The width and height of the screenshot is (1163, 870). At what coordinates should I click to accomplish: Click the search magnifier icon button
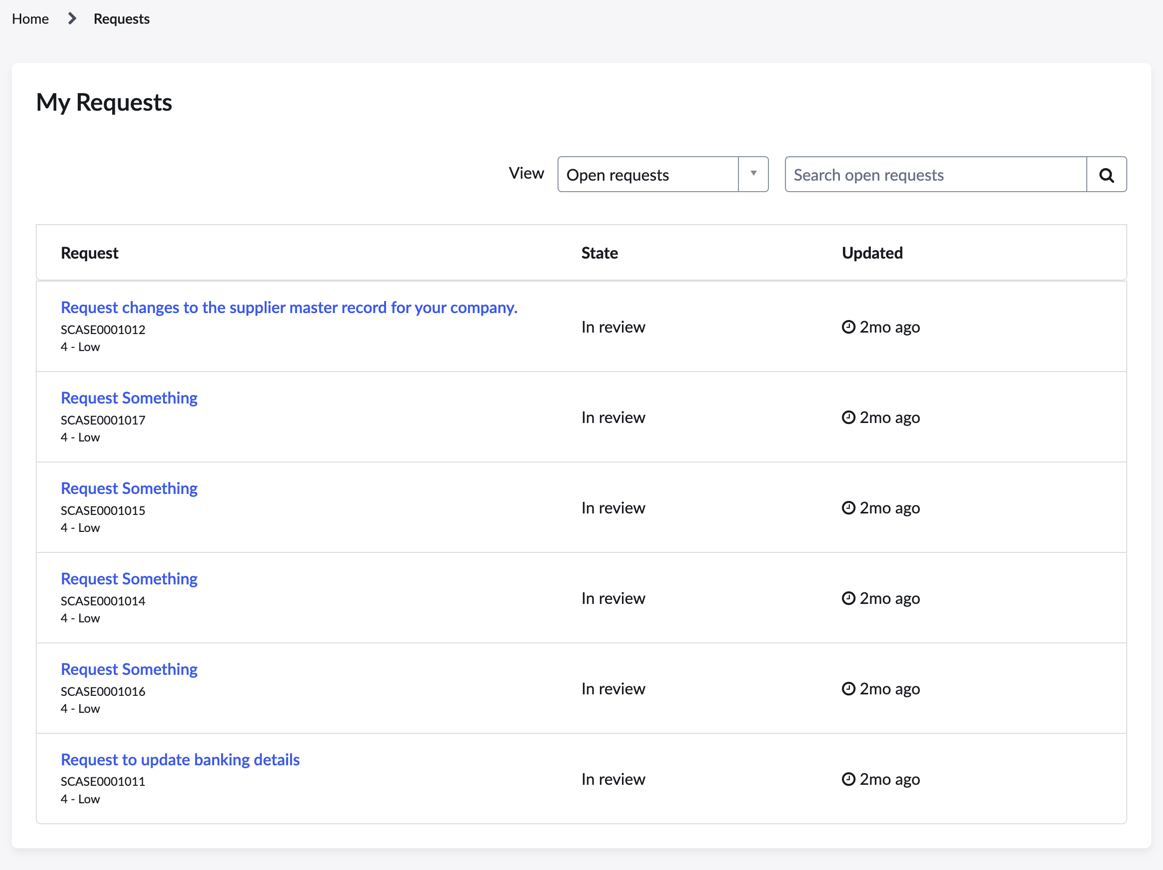point(1106,174)
